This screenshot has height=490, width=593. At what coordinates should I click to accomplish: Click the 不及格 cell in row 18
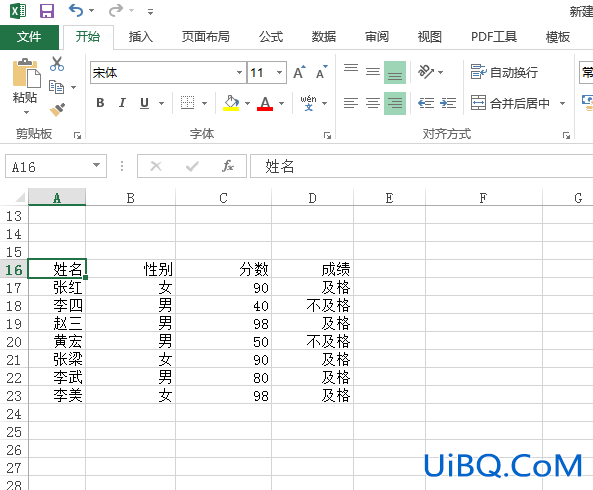click(312, 305)
